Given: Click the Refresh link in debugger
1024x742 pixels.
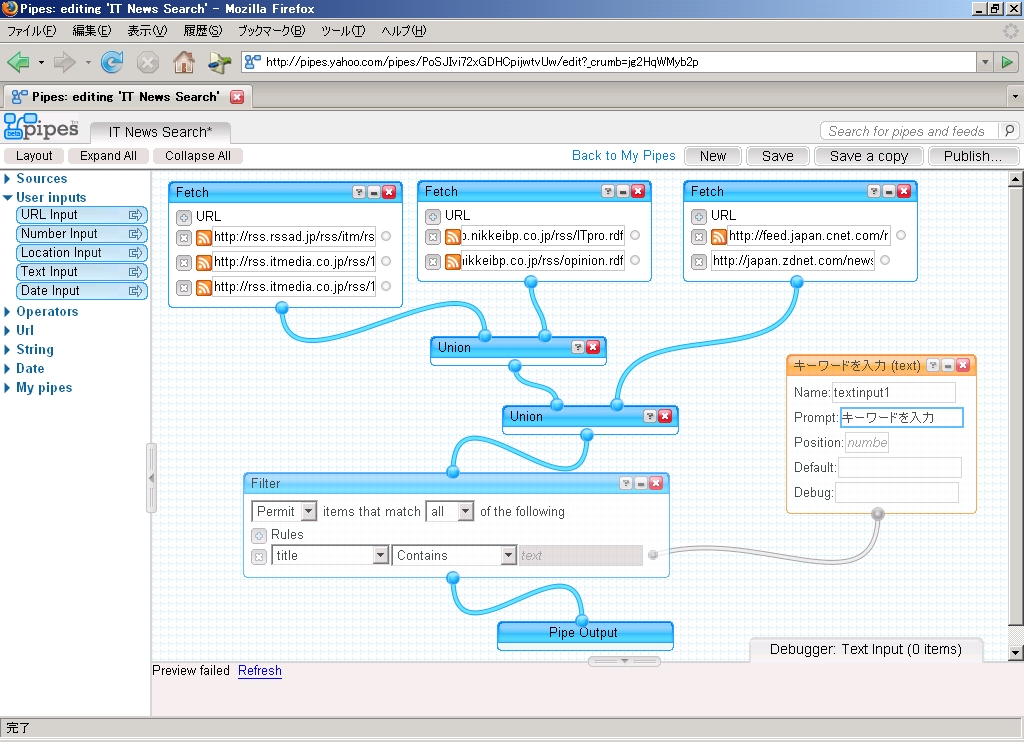Looking at the screenshot, I should [x=259, y=671].
